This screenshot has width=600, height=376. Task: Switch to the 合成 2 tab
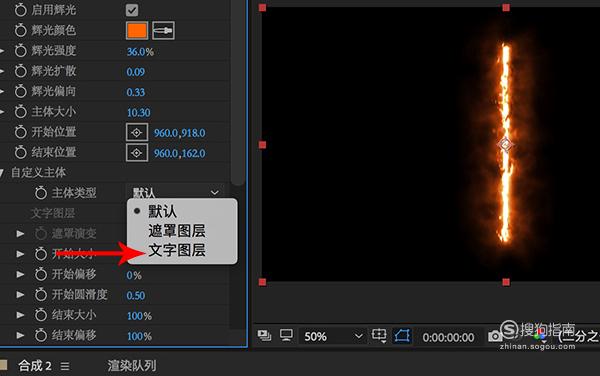click(x=35, y=366)
